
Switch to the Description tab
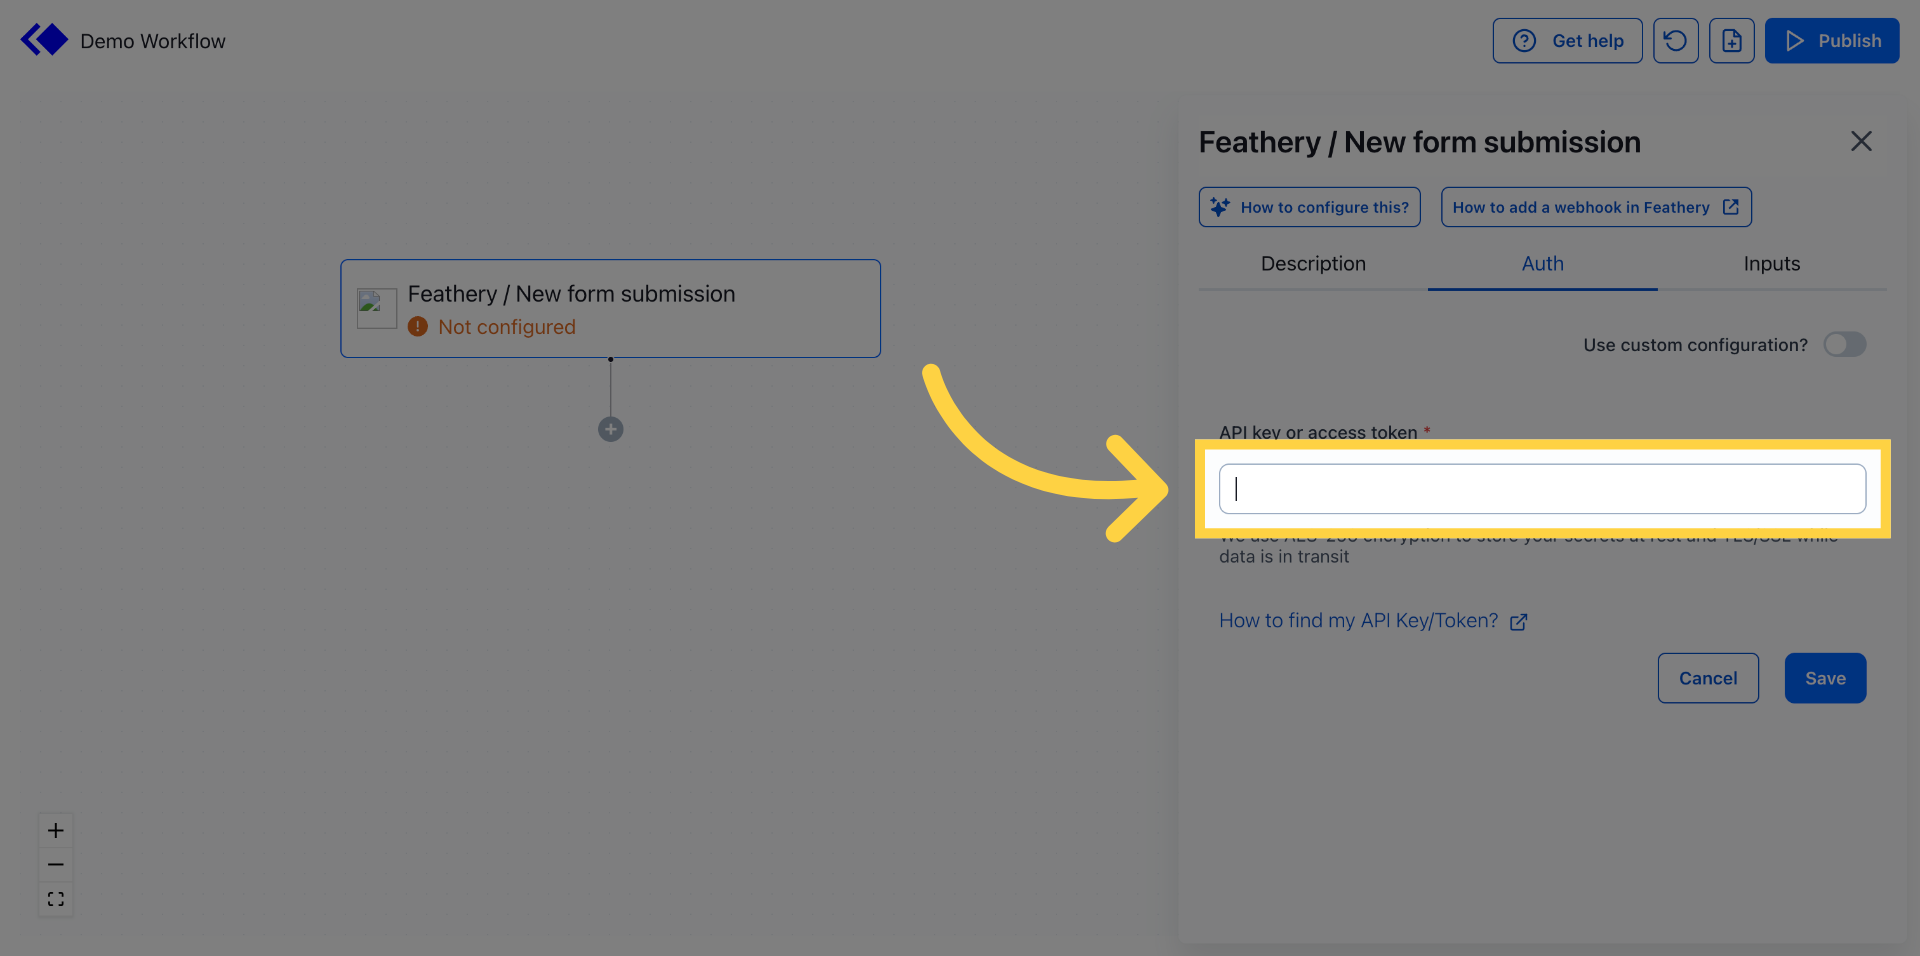1313,263
